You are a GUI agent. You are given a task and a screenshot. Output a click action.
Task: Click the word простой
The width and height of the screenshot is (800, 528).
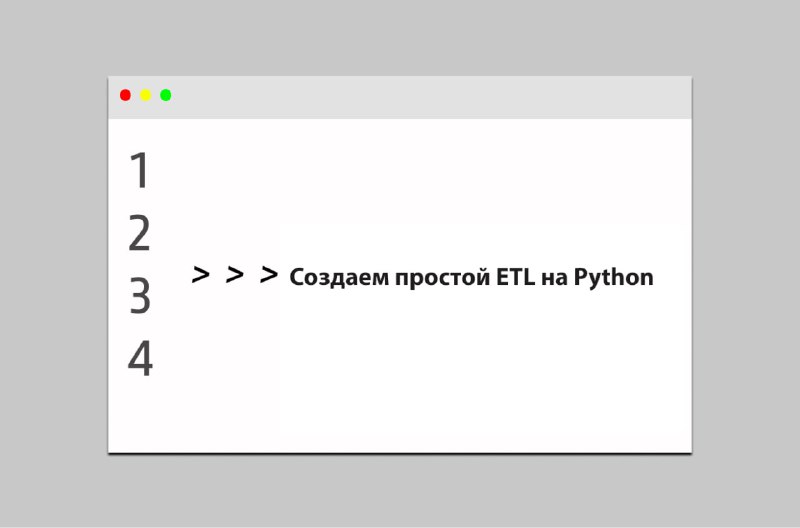442,279
